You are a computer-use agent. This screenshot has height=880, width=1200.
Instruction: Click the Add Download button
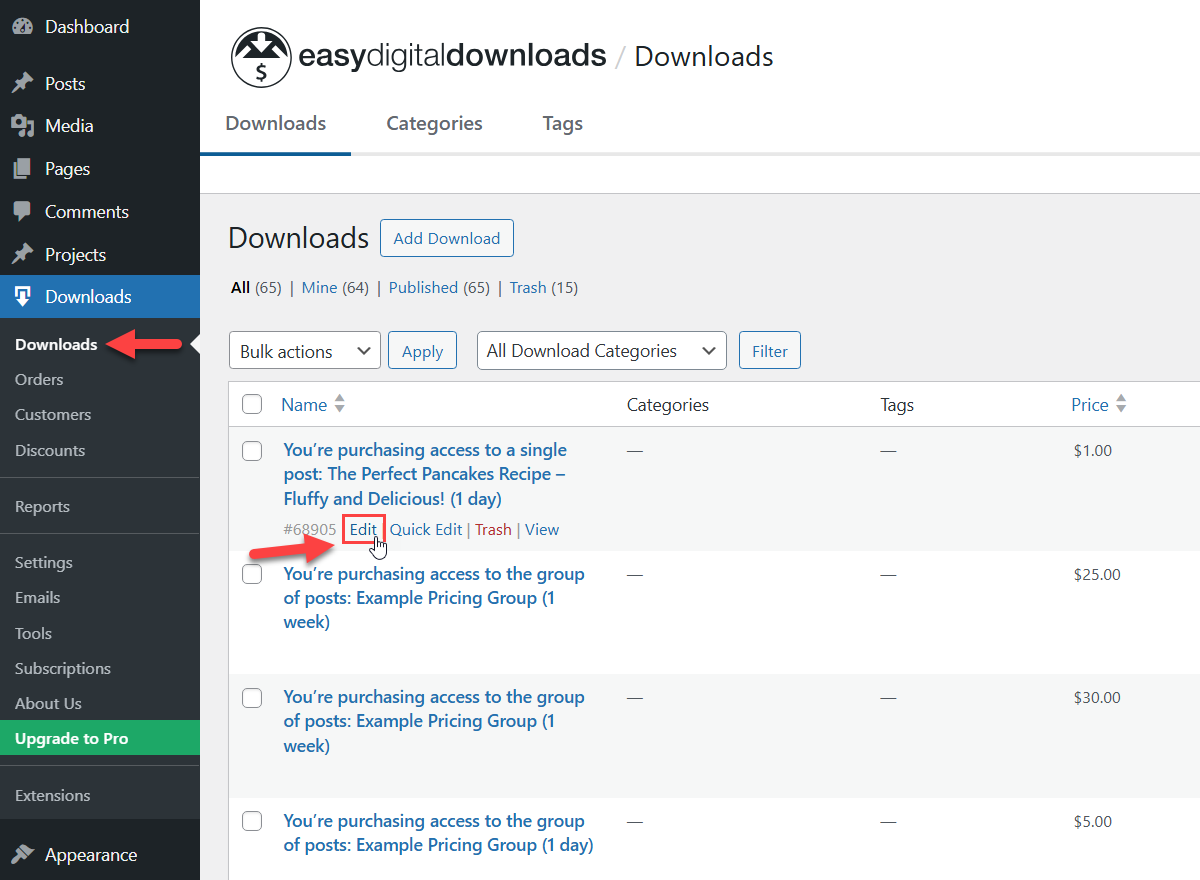(446, 238)
